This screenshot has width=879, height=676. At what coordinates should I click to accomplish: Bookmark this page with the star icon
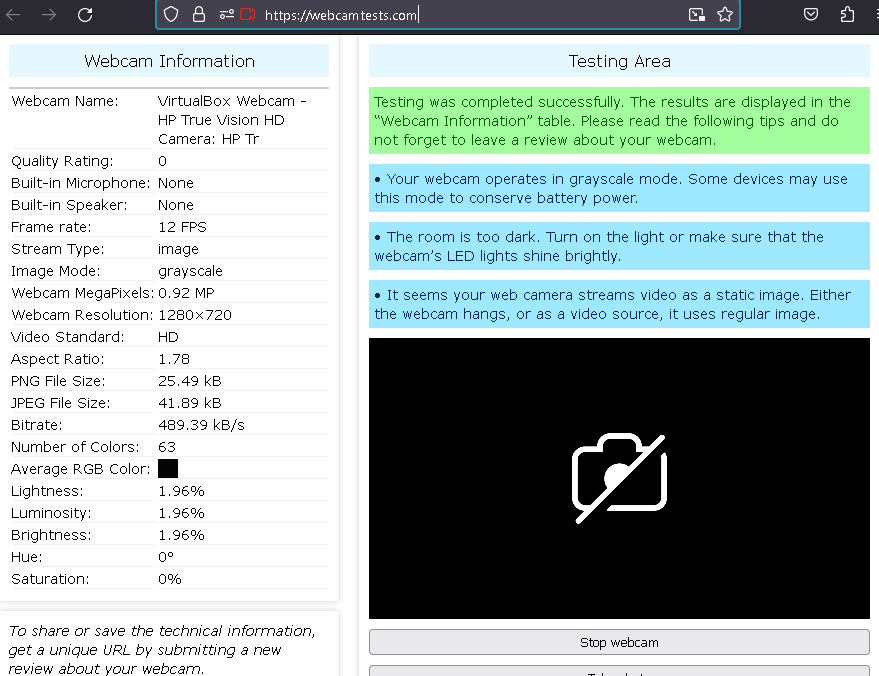tap(726, 15)
